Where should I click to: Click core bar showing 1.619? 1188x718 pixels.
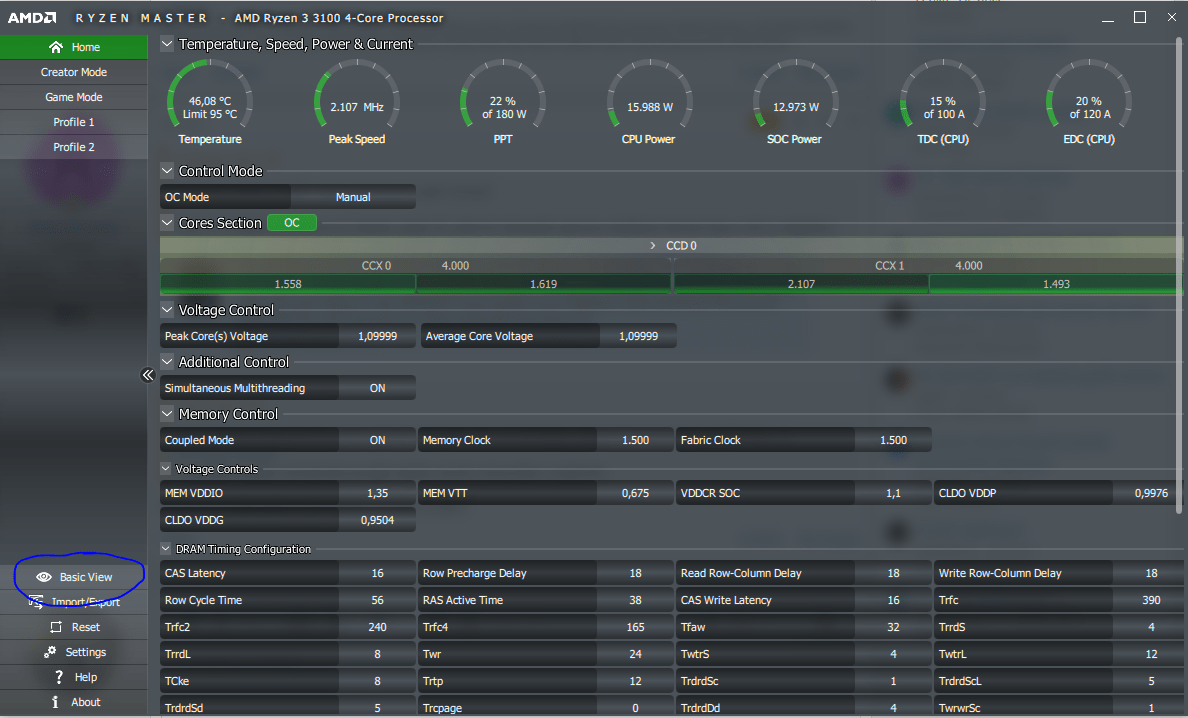point(543,284)
